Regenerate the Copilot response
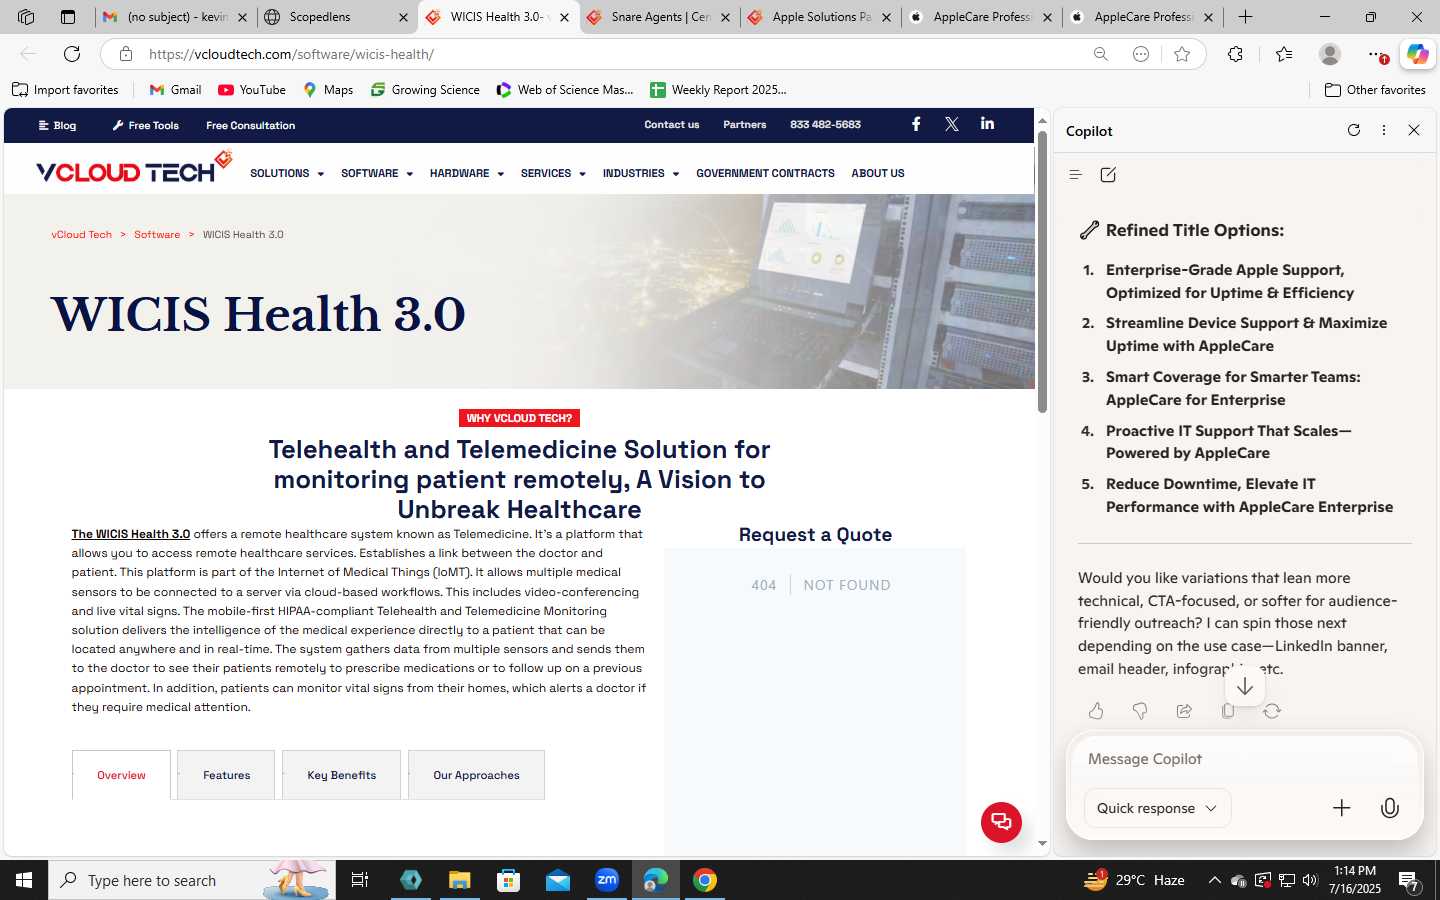Viewport: 1440px width, 900px height. coord(1272,711)
